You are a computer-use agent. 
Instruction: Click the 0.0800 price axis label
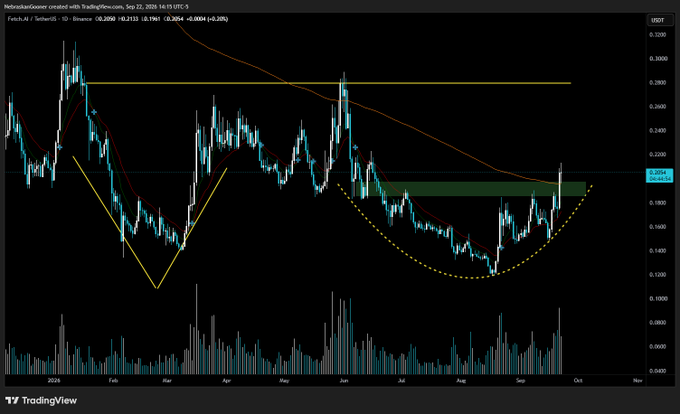tap(657, 323)
